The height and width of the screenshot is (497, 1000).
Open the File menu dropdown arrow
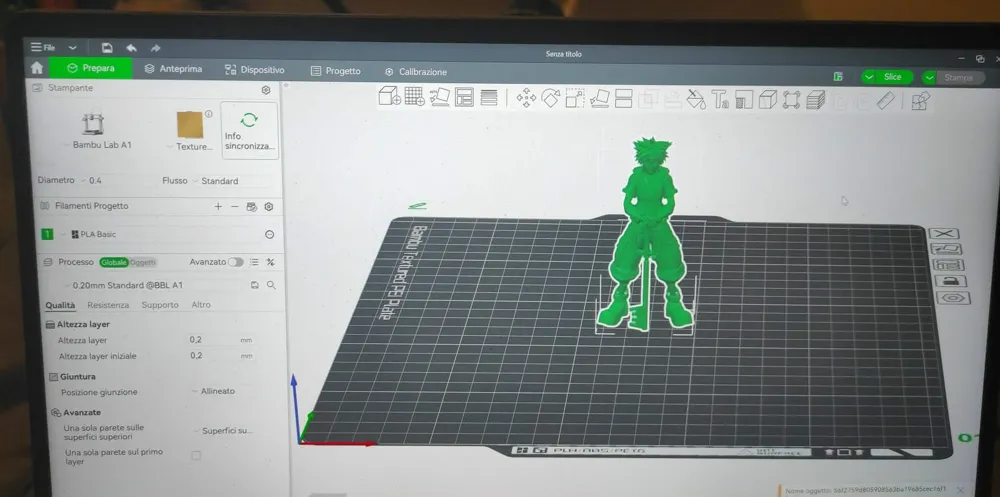coord(73,47)
